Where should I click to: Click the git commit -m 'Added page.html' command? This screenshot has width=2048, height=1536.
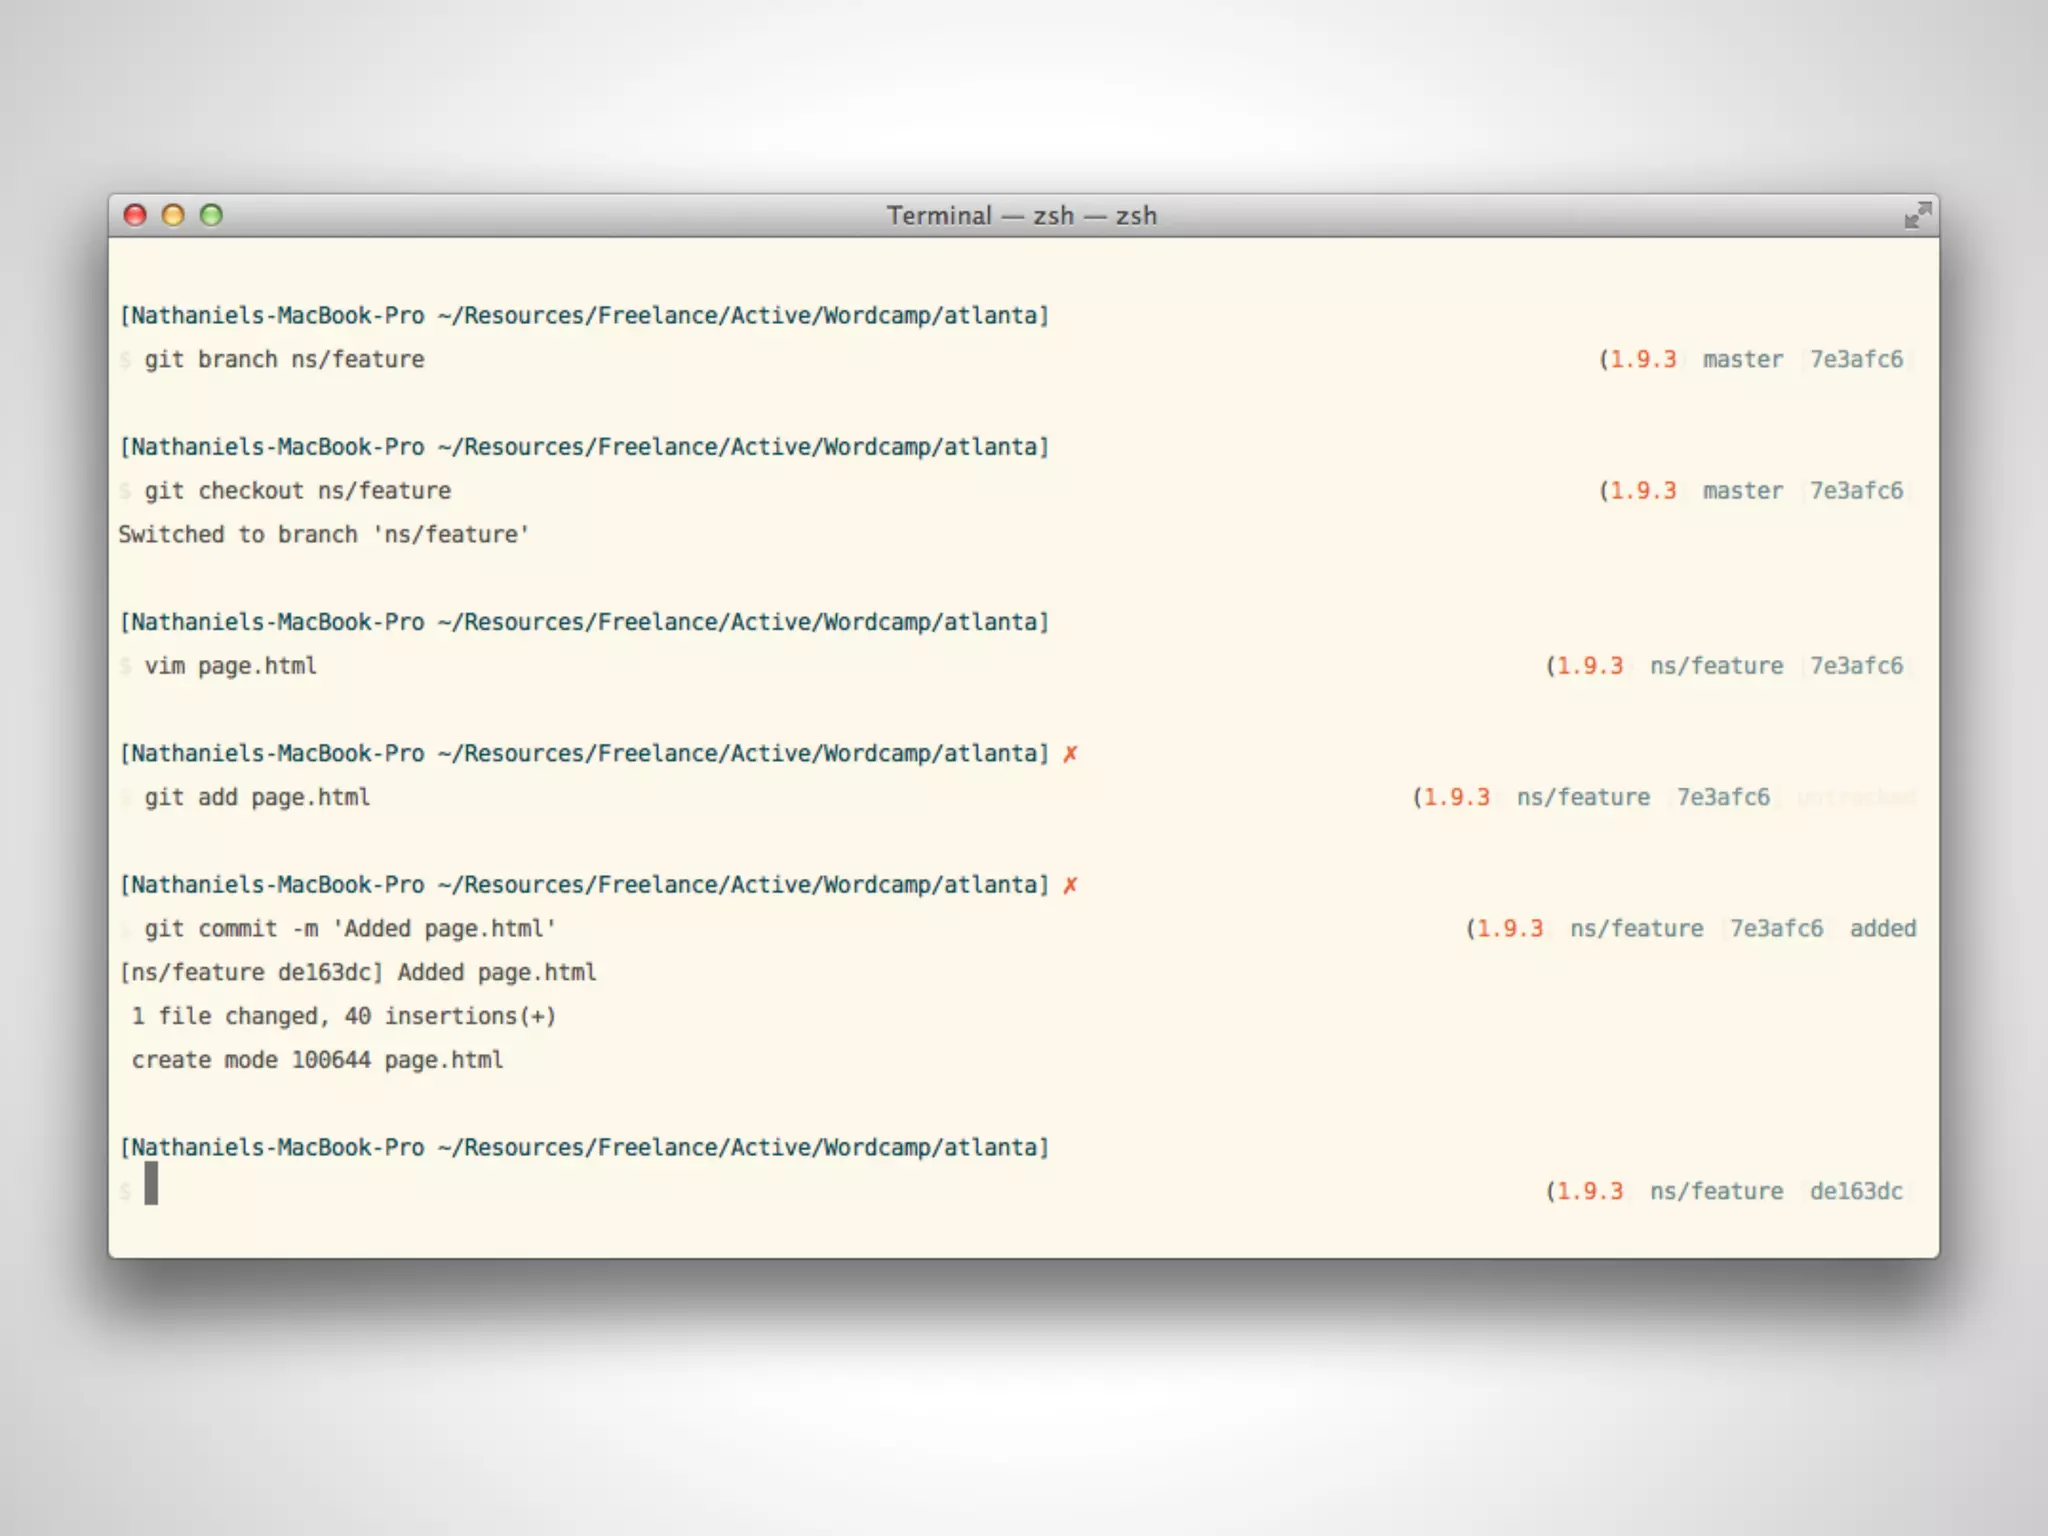click(350, 929)
